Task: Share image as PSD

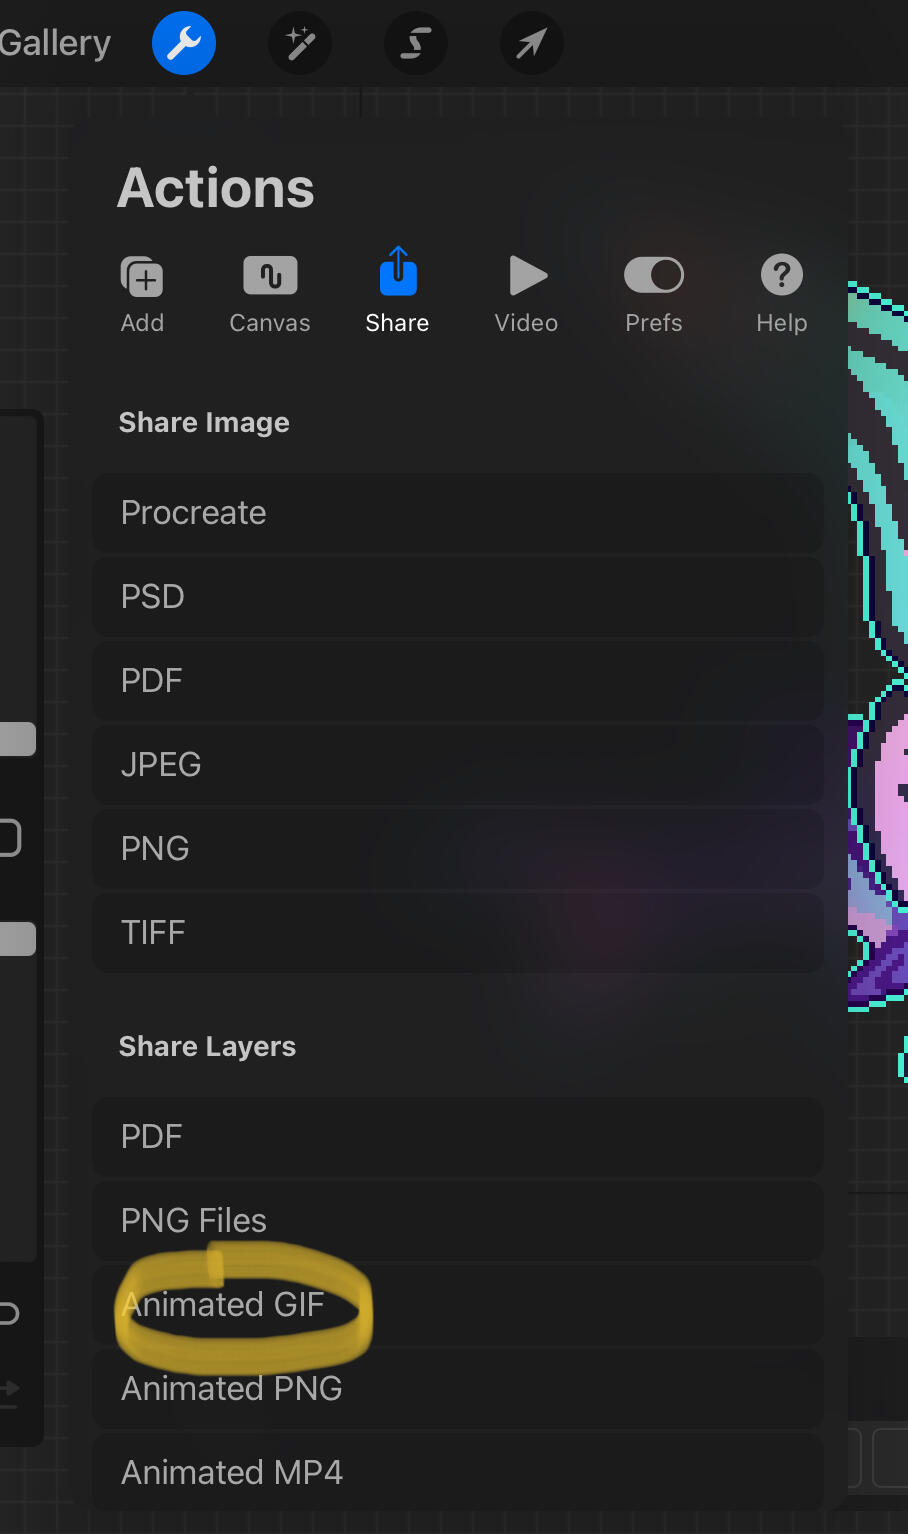Action: (x=457, y=597)
